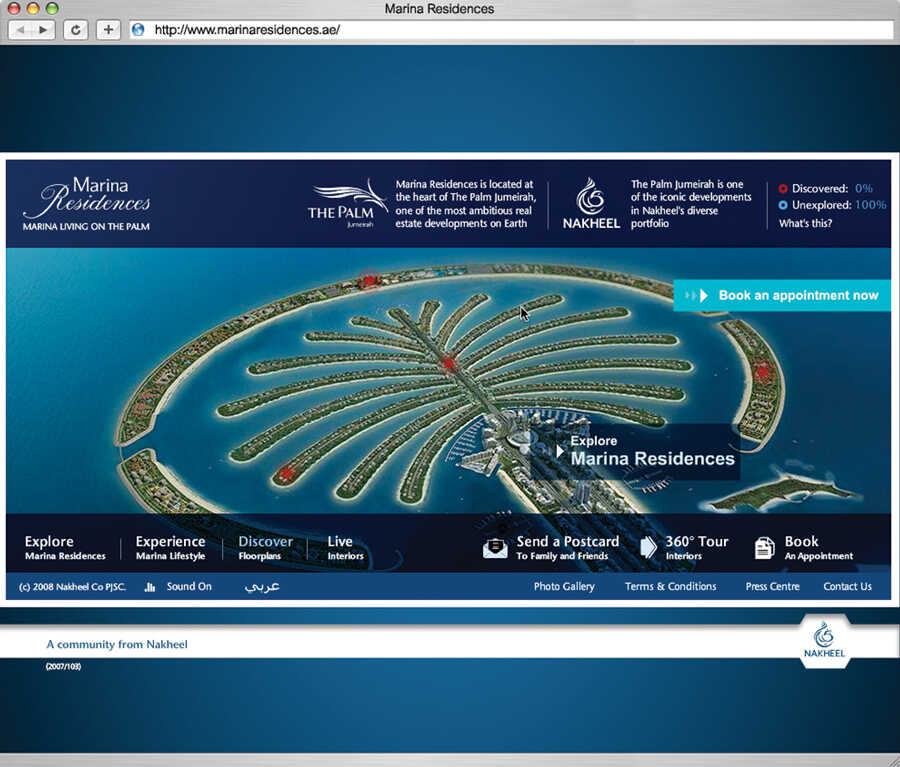Click the red close window button
The height and width of the screenshot is (767, 900).
point(14,8)
